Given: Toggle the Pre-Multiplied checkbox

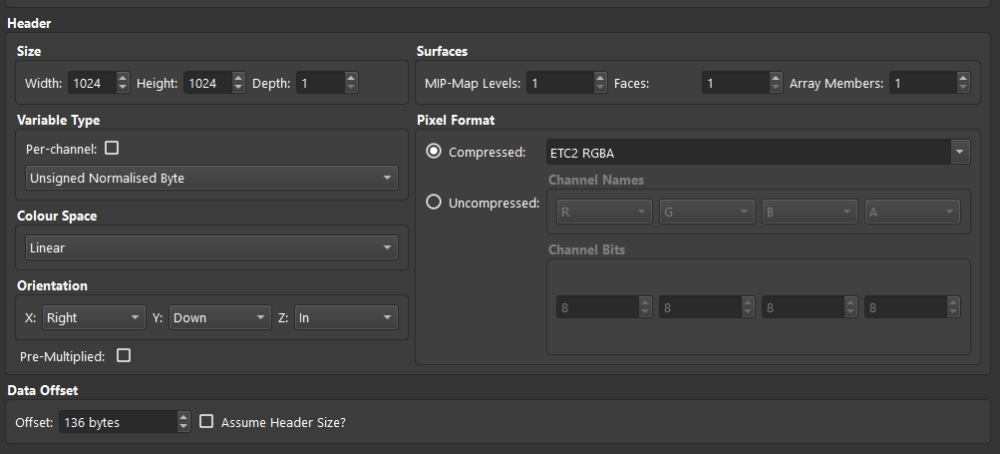Looking at the screenshot, I should [x=124, y=355].
